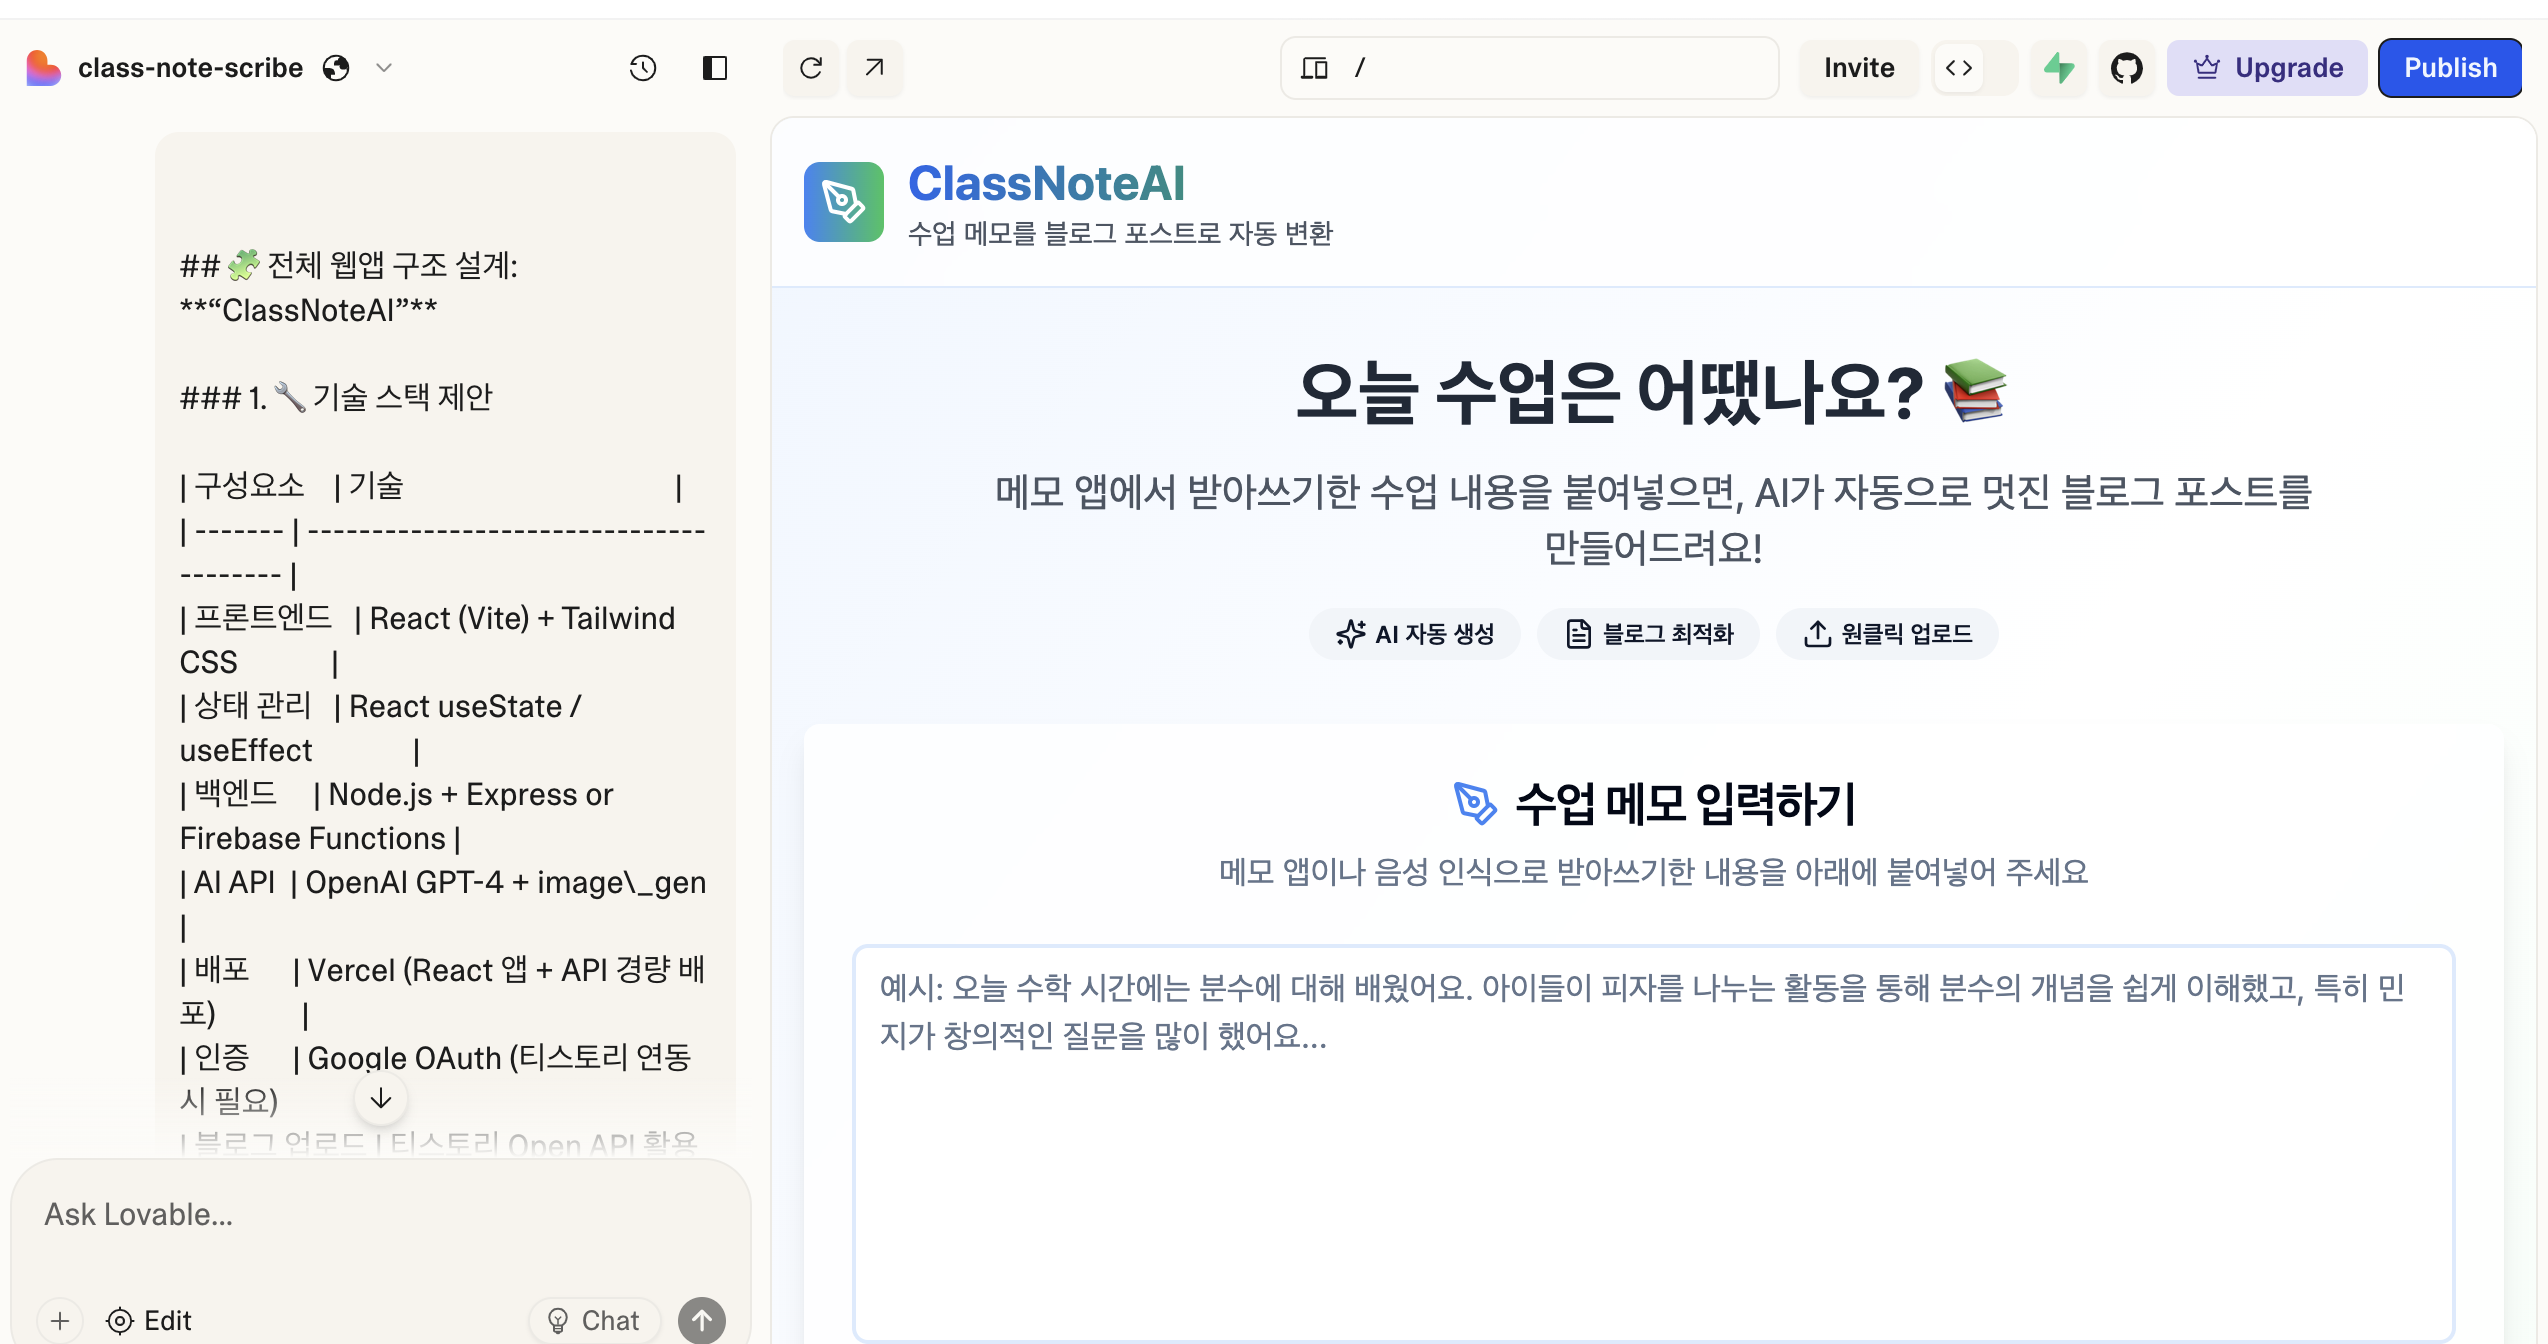Open preview in new tab arrow
This screenshot has width=2548, height=1344.
874,68
